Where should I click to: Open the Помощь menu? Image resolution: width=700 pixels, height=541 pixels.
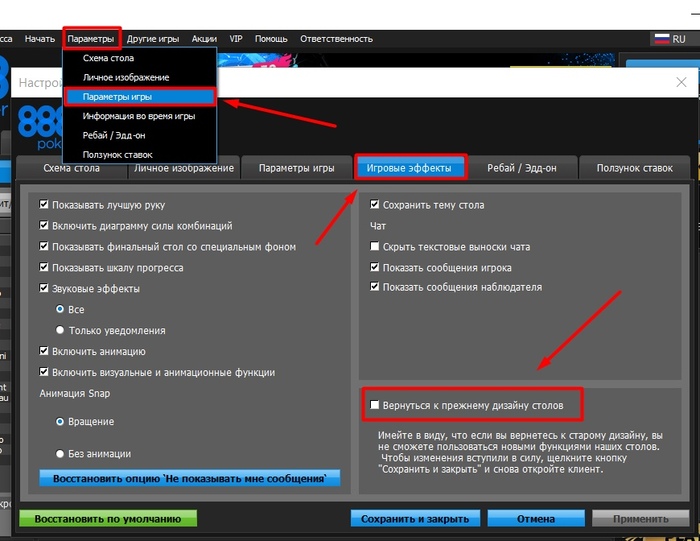271,39
